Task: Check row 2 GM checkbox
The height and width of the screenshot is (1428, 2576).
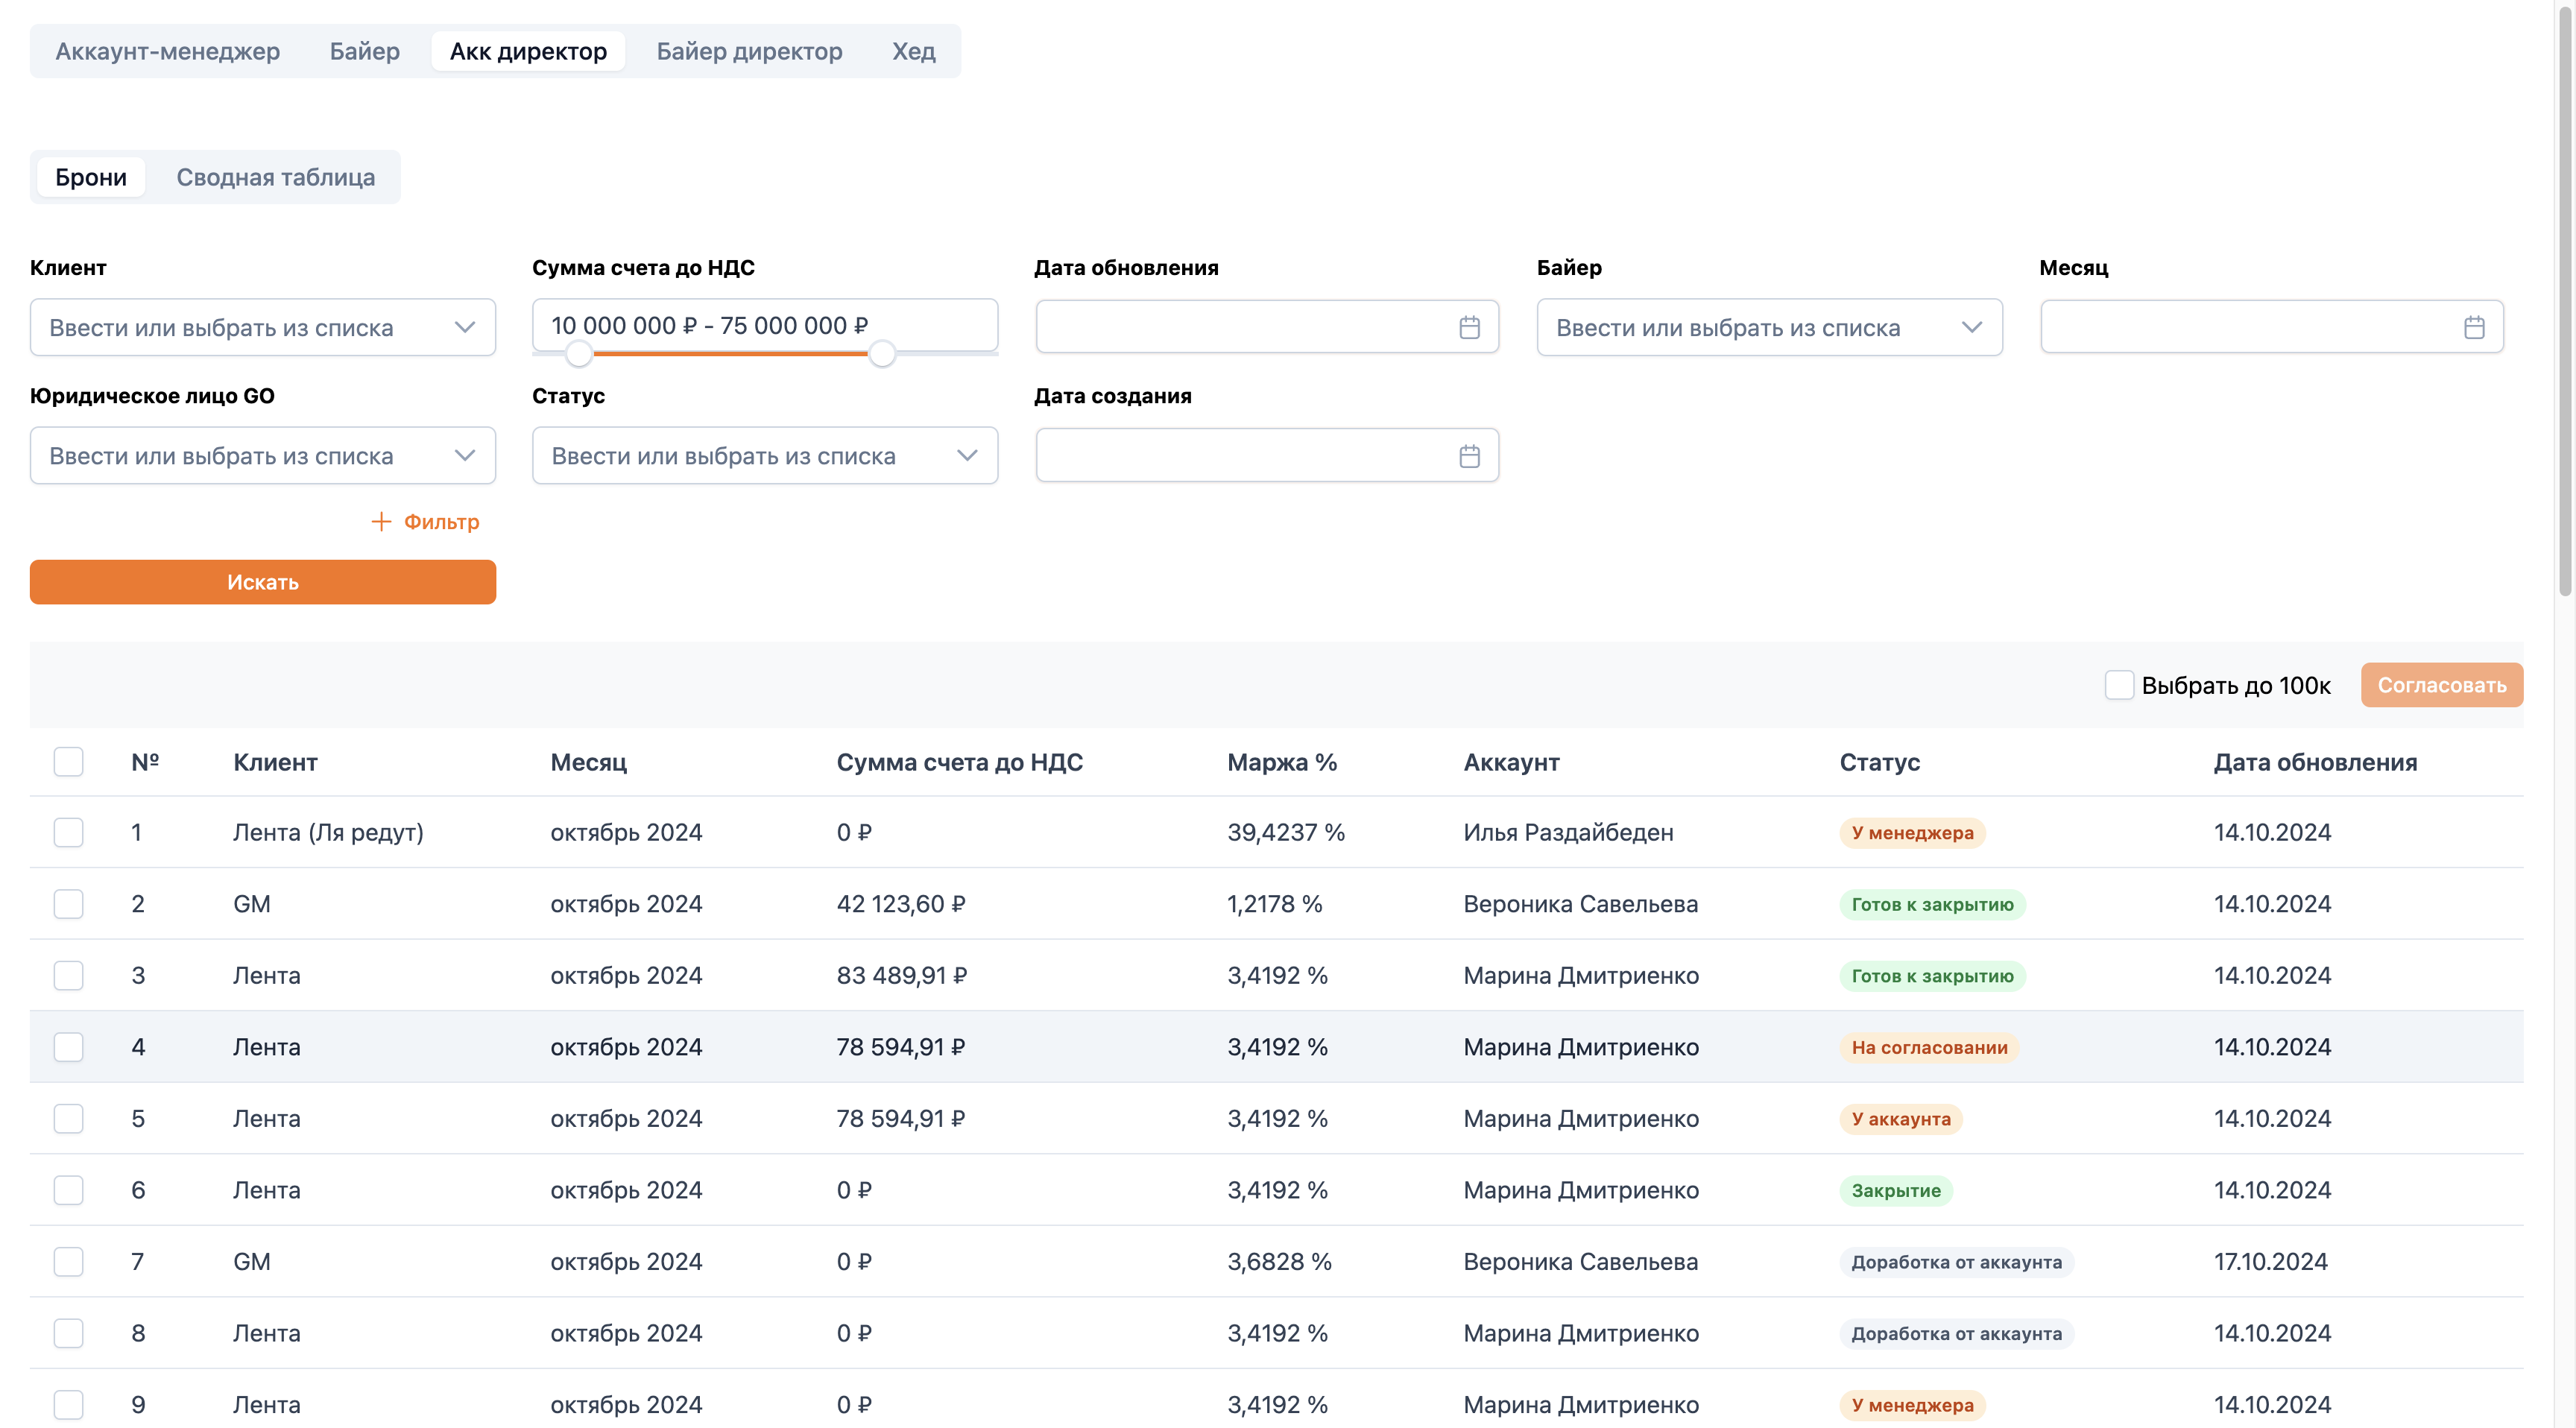Action: point(68,904)
